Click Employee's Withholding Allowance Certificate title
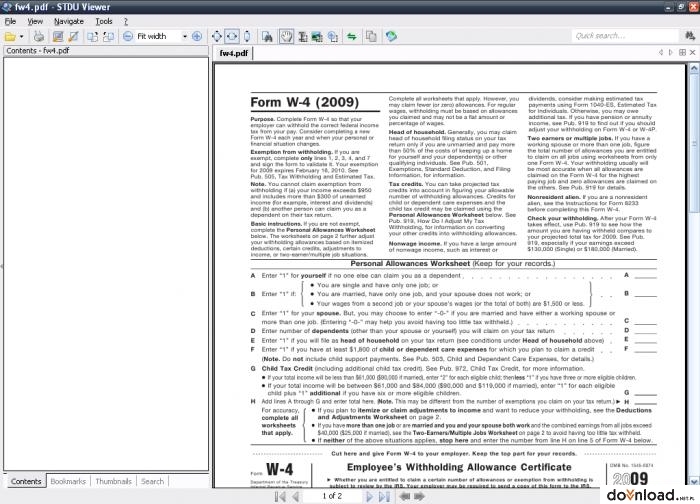 [x=459, y=467]
